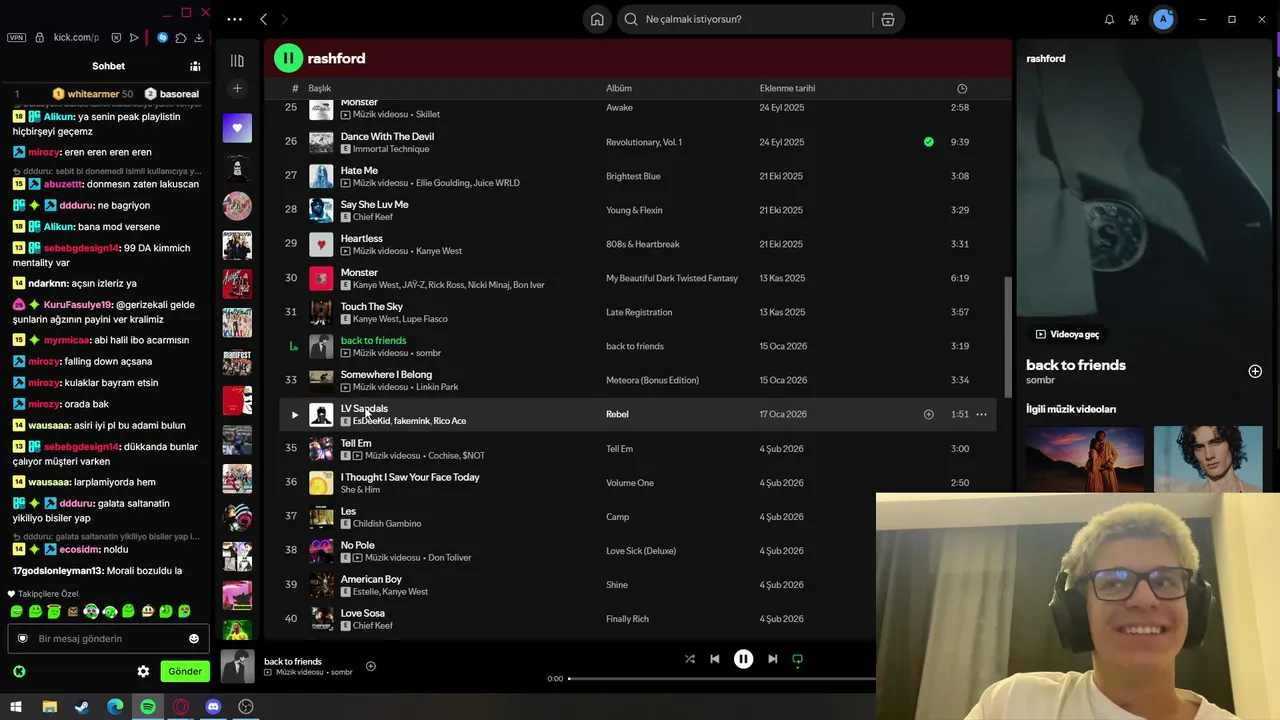Select the track 'I Thought I Saw Your Face Today'
Viewport: 1280px width, 720px height.
(410, 477)
